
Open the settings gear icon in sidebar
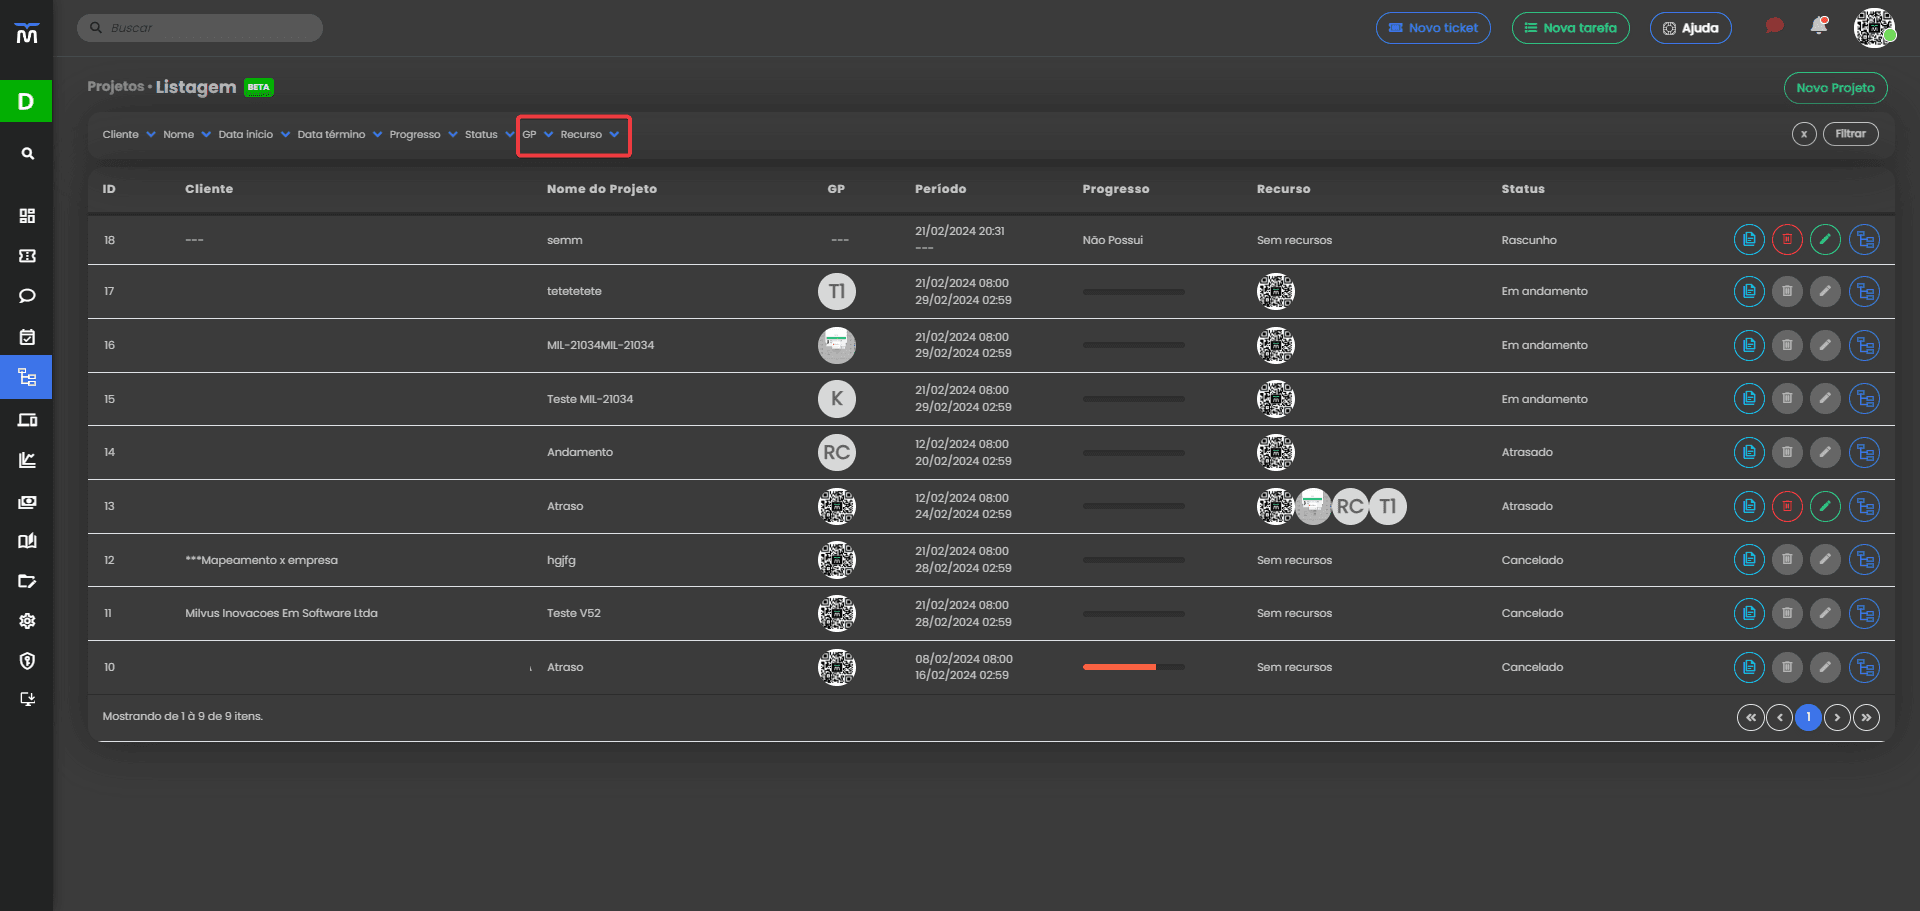pyautogui.click(x=28, y=621)
